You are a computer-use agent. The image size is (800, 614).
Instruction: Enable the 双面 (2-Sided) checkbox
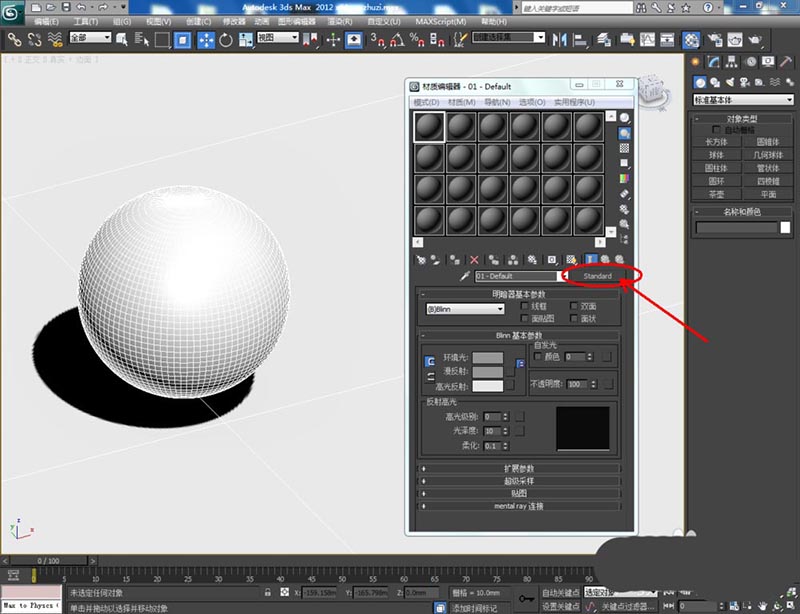click(x=573, y=305)
